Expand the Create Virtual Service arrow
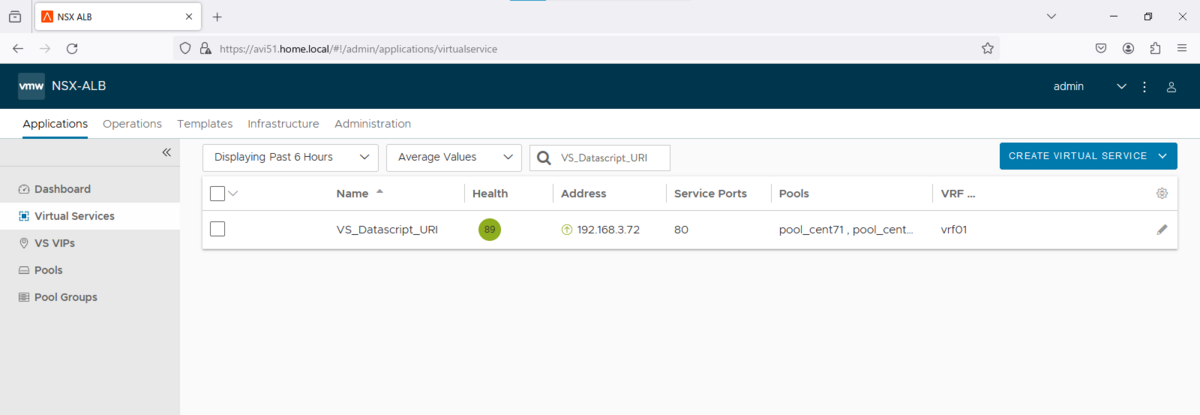This screenshot has width=1200, height=415. [x=1163, y=156]
